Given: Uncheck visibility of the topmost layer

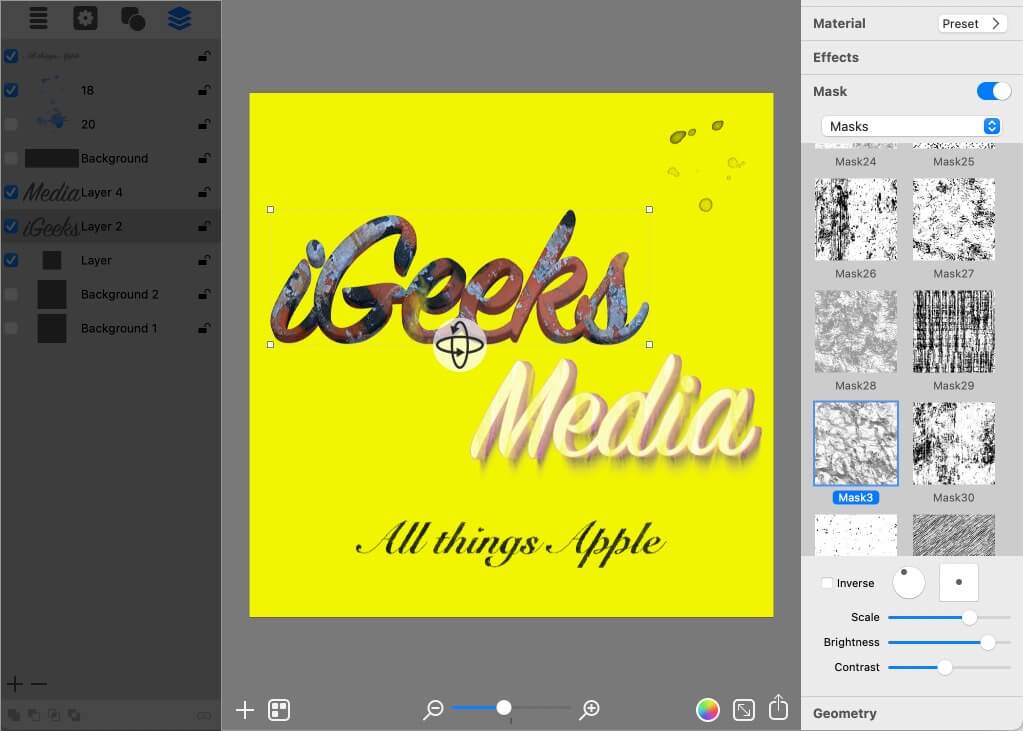Looking at the screenshot, I should [11, 56].
